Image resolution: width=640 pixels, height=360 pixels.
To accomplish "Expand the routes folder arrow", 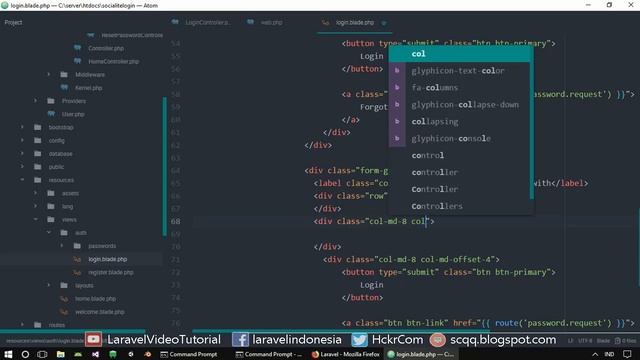I will click(22, 325).
